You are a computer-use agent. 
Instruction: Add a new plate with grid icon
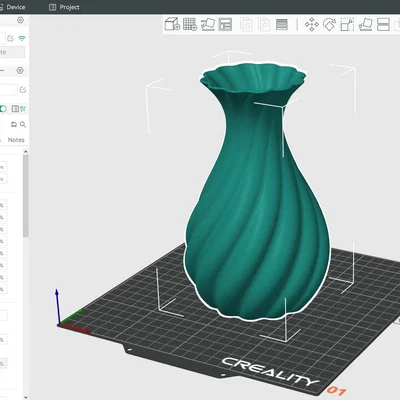pyautogui.click(x=190, y=24)
